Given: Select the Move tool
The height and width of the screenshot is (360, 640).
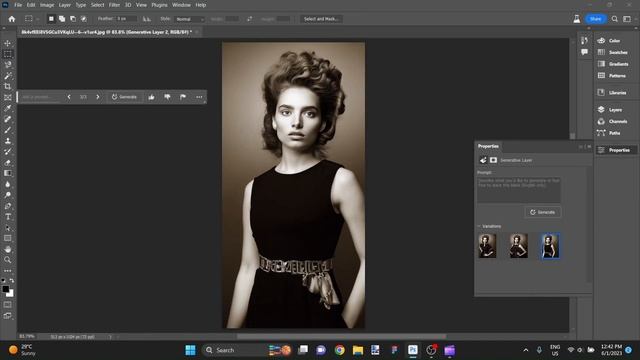Looking at the screenshot, I should (8, 43).
